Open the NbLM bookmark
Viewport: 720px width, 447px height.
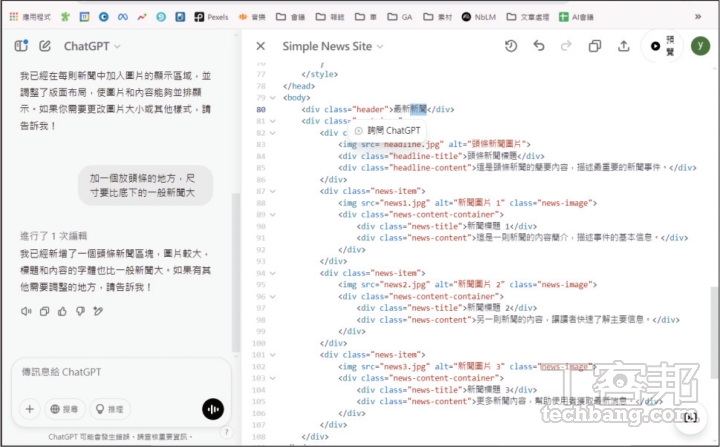pyautogui.click(x=479, y=17)
